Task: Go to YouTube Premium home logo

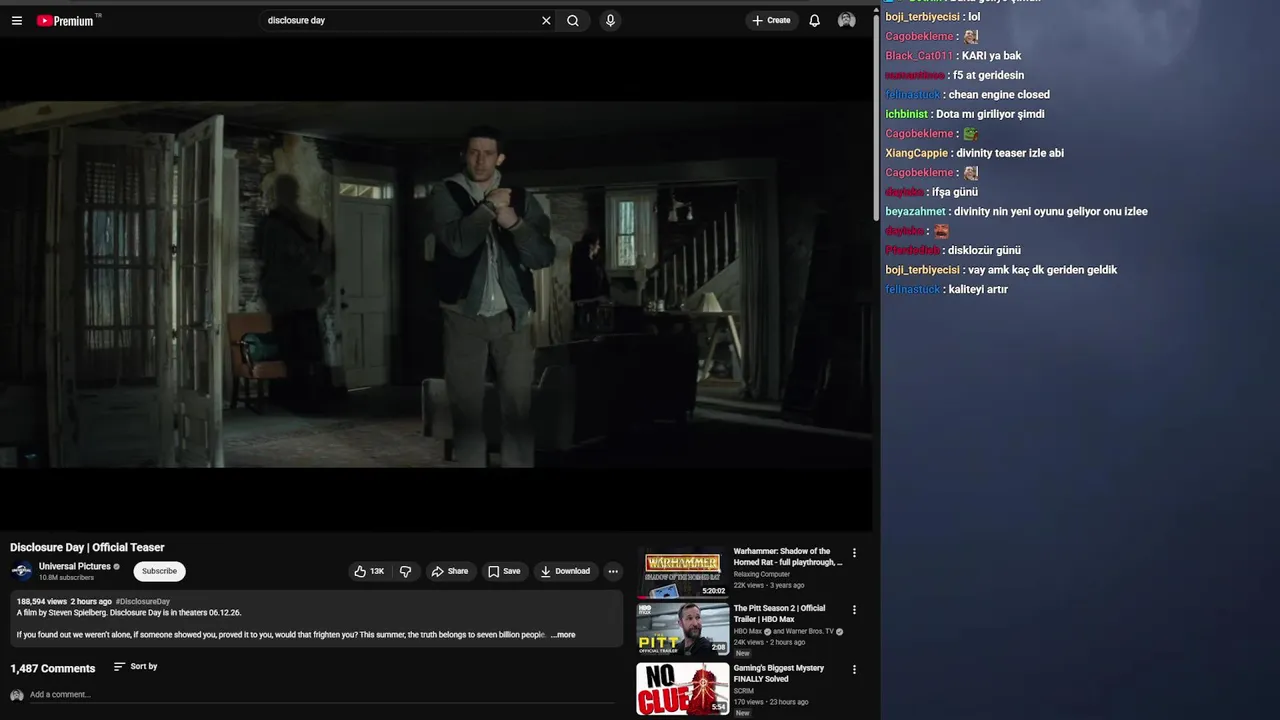Action: click(67, 20)
